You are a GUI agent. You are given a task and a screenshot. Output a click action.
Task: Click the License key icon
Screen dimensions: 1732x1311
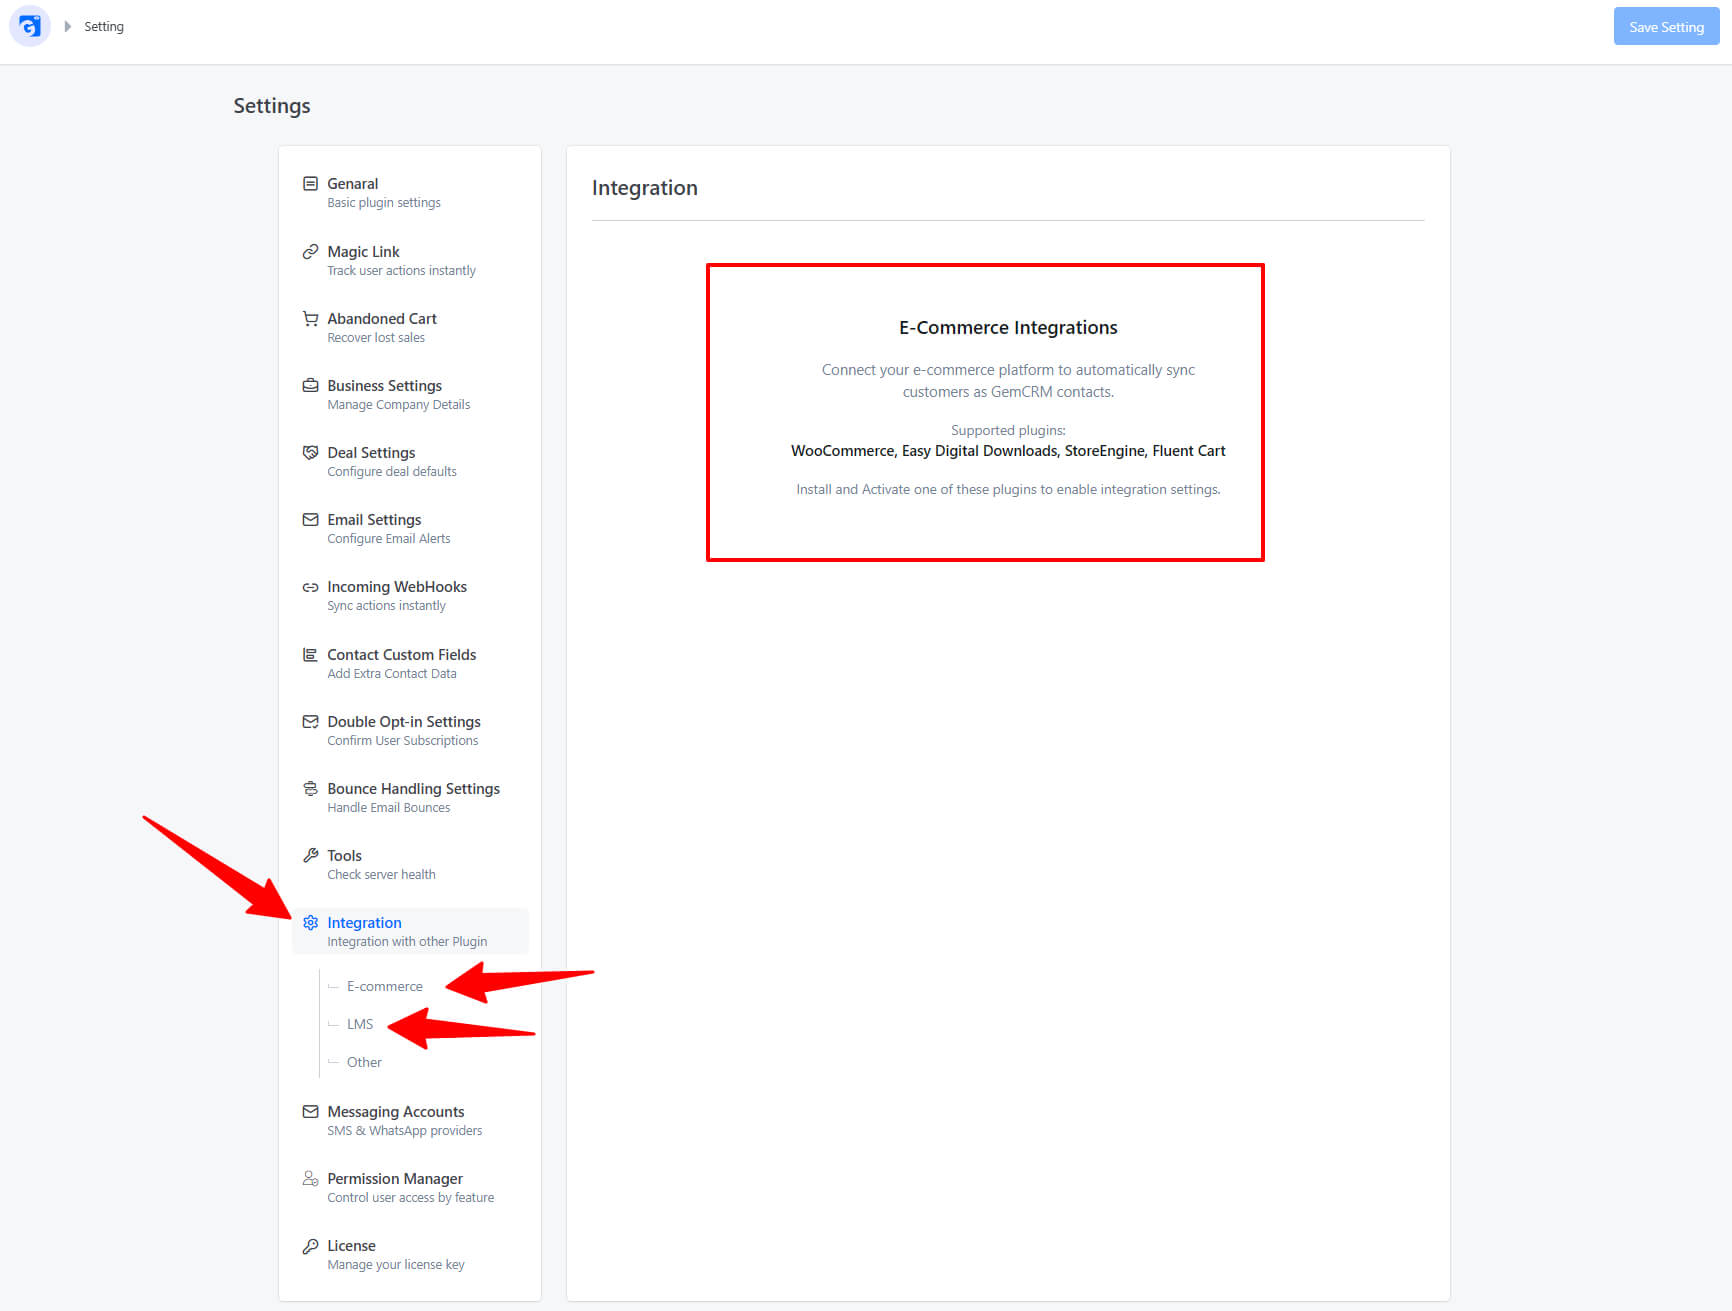[x=310, y=1246]
